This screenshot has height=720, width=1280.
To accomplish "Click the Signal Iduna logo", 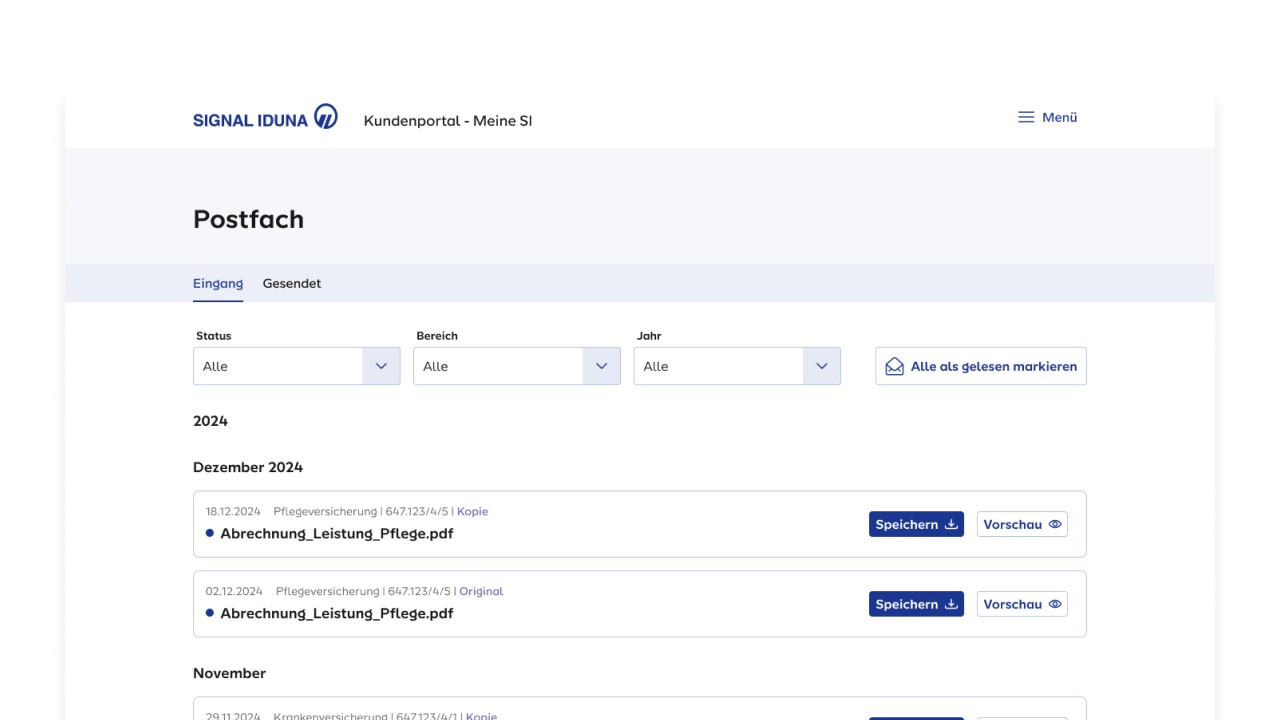I will 265,118.
